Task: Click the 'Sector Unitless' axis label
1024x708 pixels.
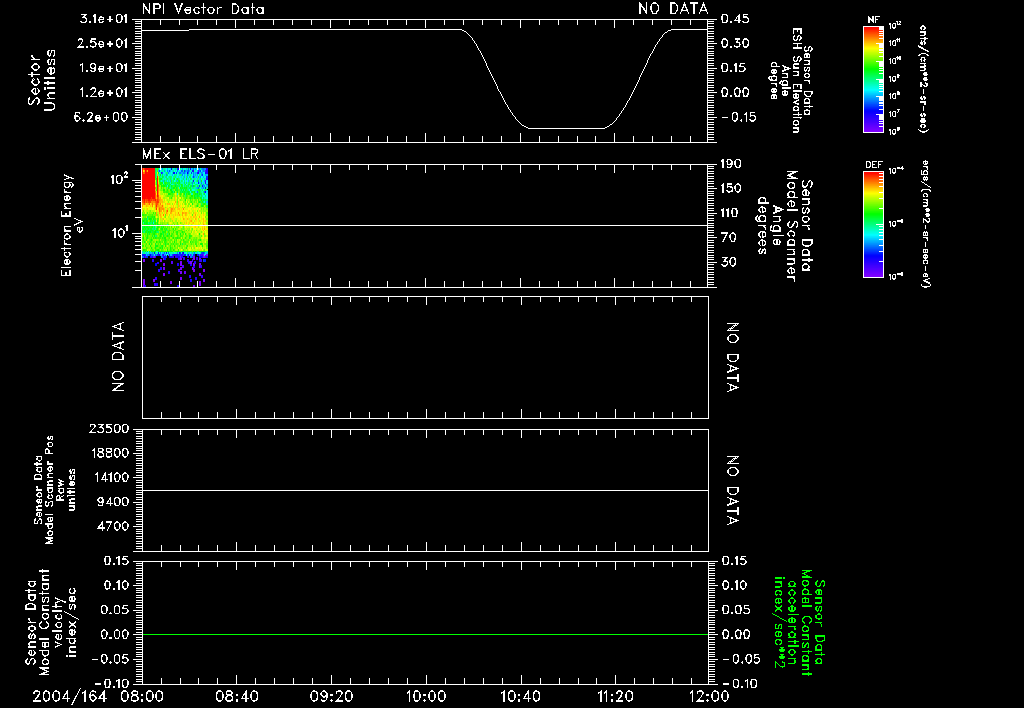Action: [42, 80]
